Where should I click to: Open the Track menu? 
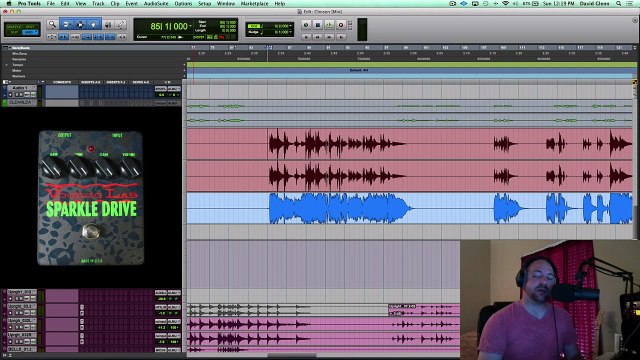coord(98,3)
